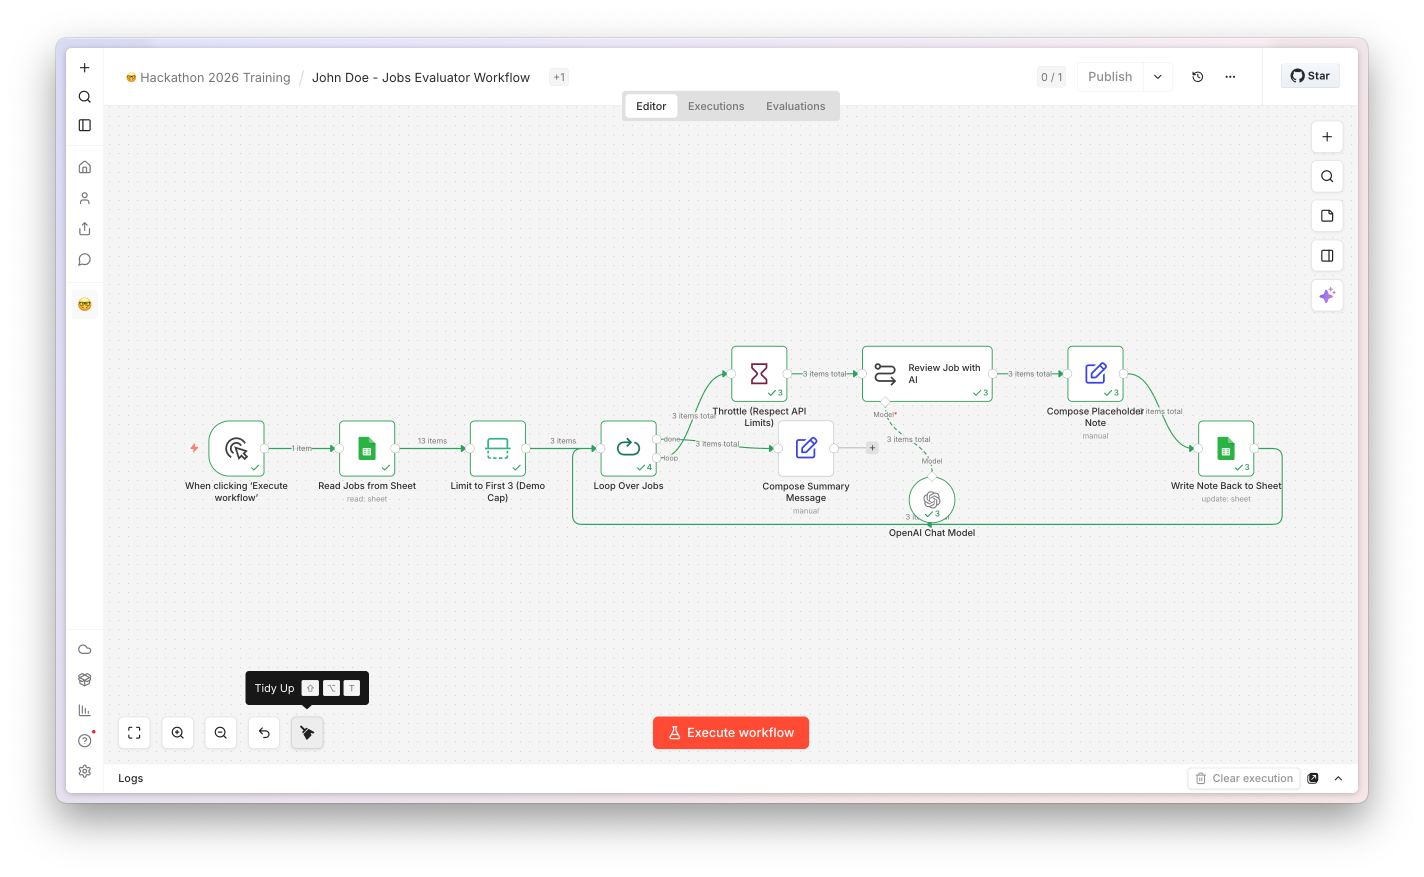Click Clear execution button
Screen dimensions: 1424x877
click(x=1244, y=778)
